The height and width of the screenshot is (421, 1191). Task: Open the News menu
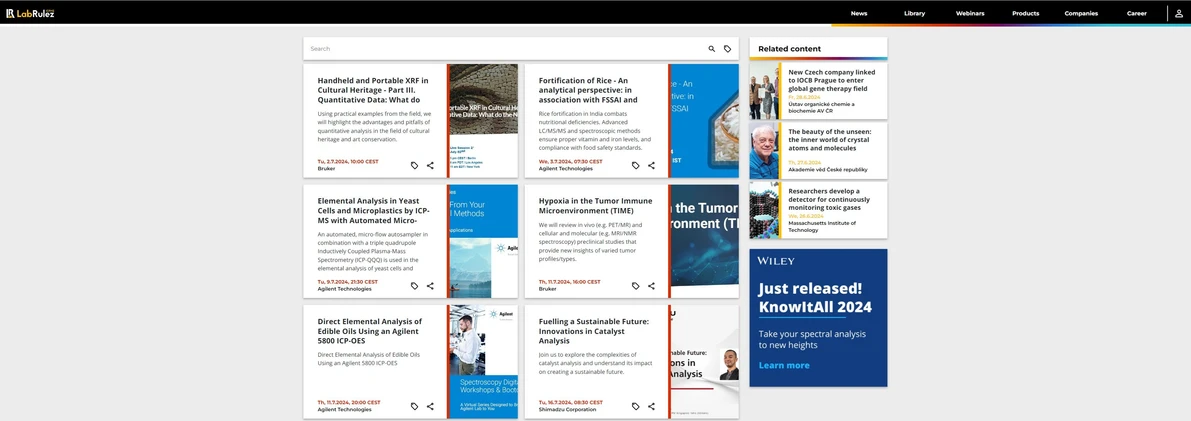click(x=858, y=14)
